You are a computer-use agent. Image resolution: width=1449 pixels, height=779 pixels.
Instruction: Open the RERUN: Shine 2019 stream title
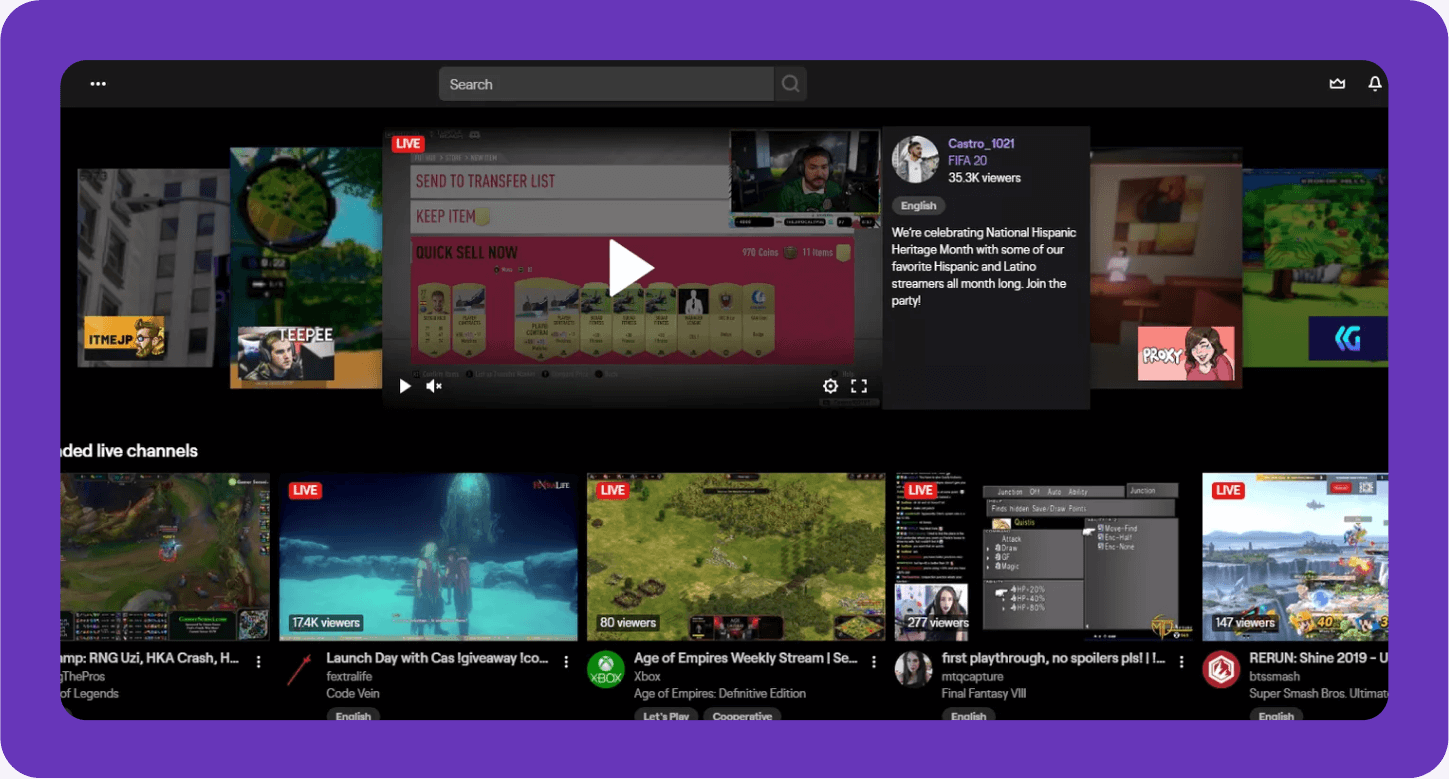point(1318,659)
